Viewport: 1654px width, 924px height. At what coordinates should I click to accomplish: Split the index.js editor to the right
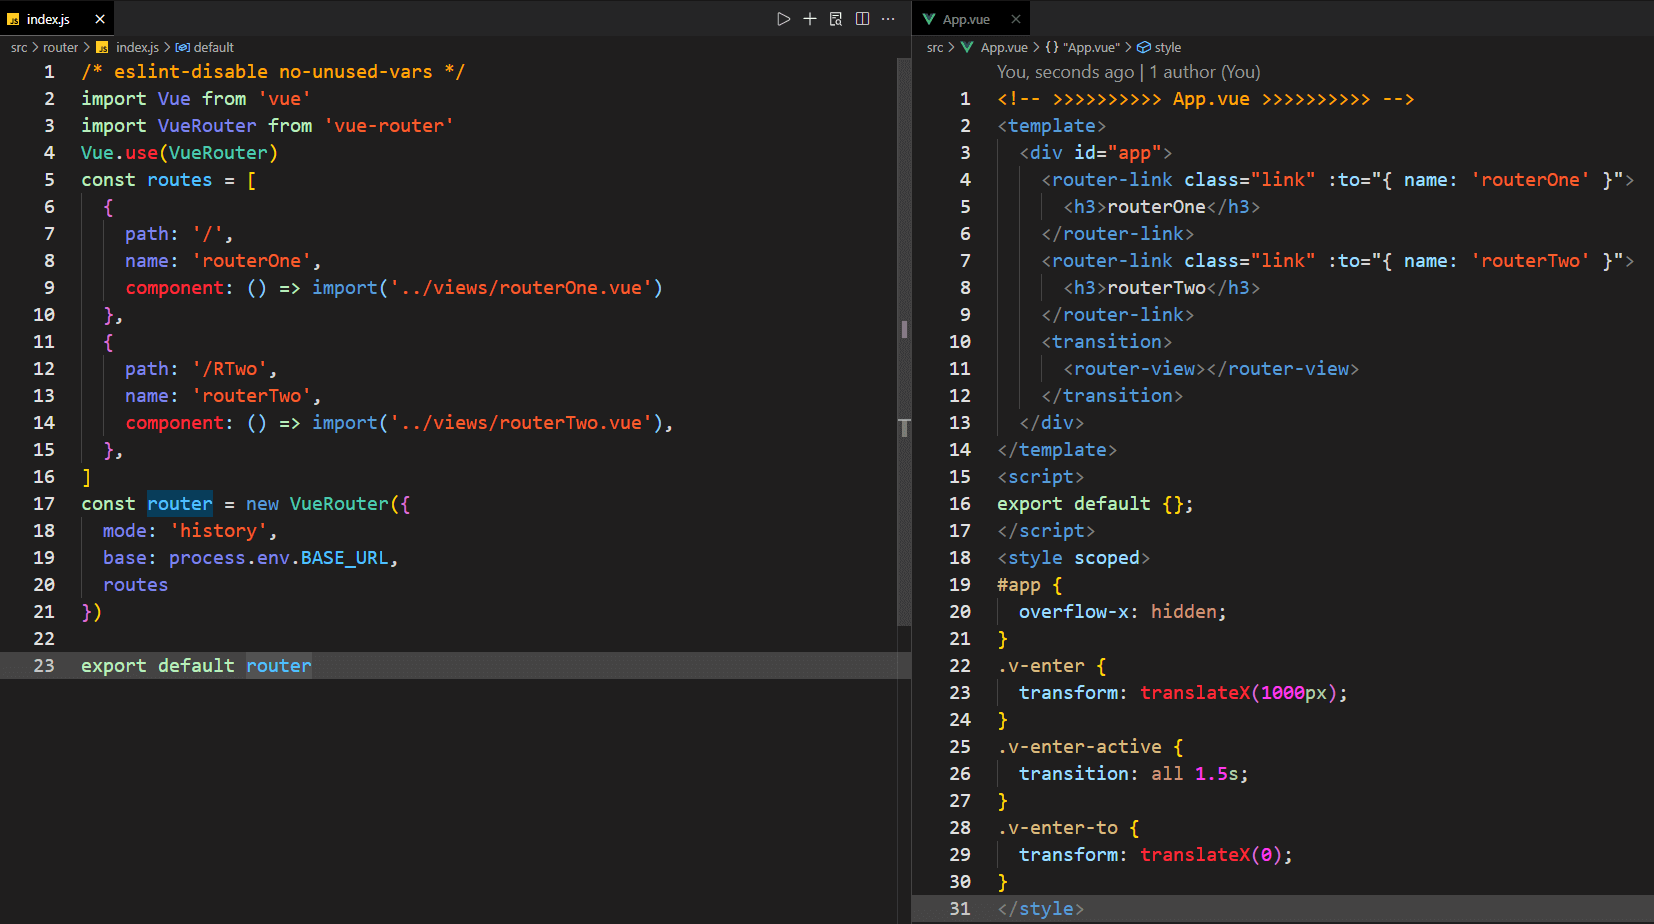[862, 19]
